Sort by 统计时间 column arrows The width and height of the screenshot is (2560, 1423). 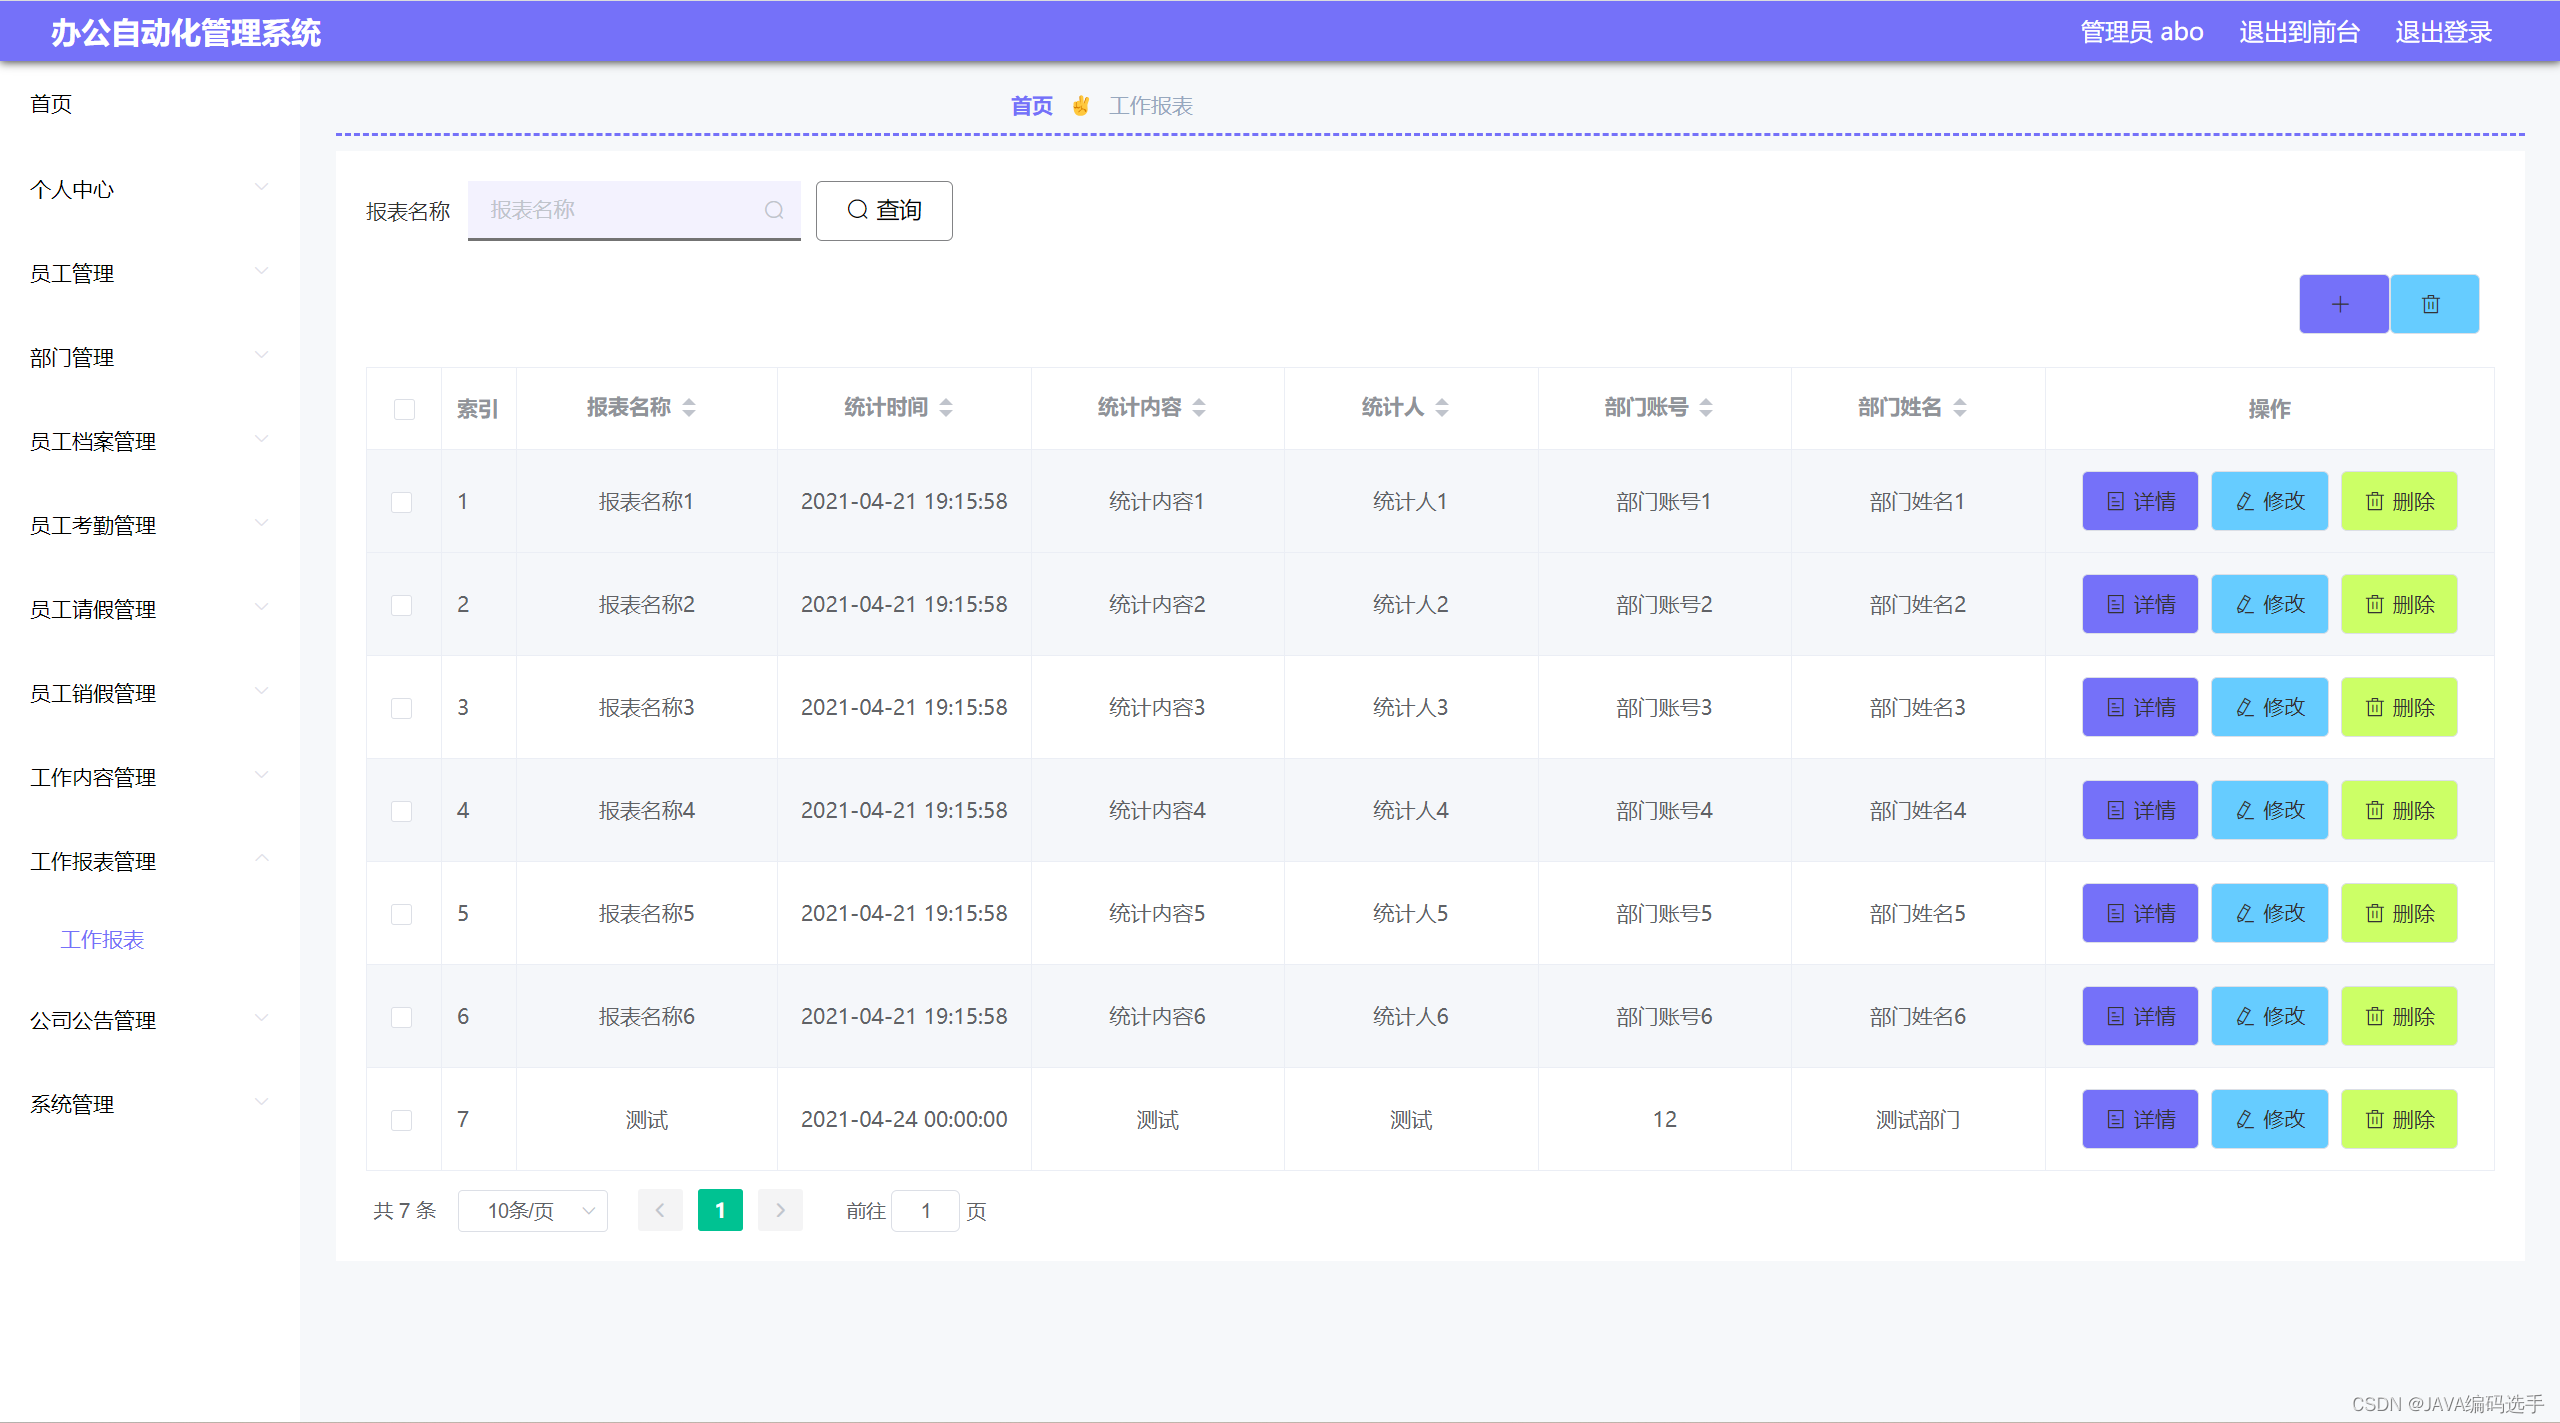pyautogui.click(x=946, y=407)
